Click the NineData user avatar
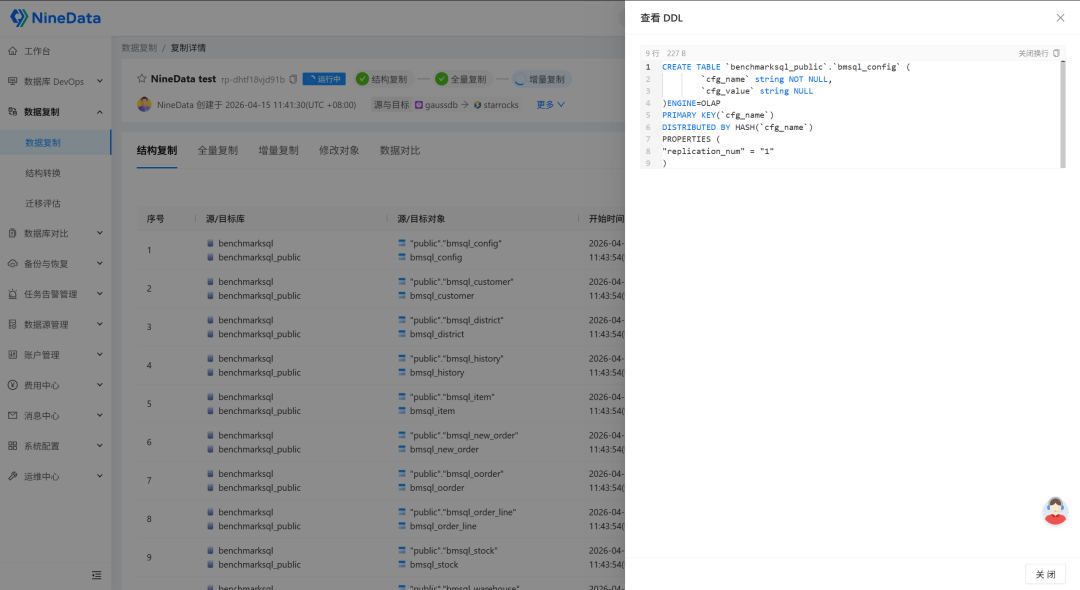This screenshot has width=1080, height=590. pyautogui.click(x=144, y=104)
